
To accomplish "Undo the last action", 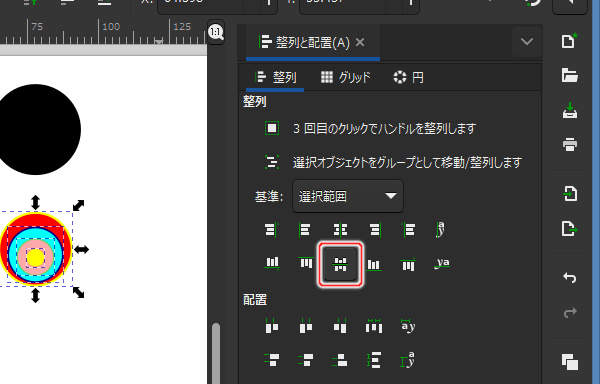I will pos(569,277).
